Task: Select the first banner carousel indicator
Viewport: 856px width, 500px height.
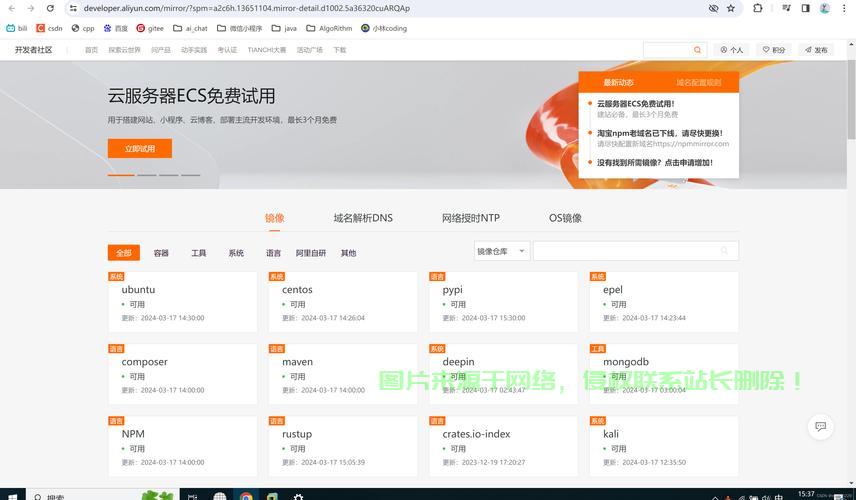Action: point(121,175)
